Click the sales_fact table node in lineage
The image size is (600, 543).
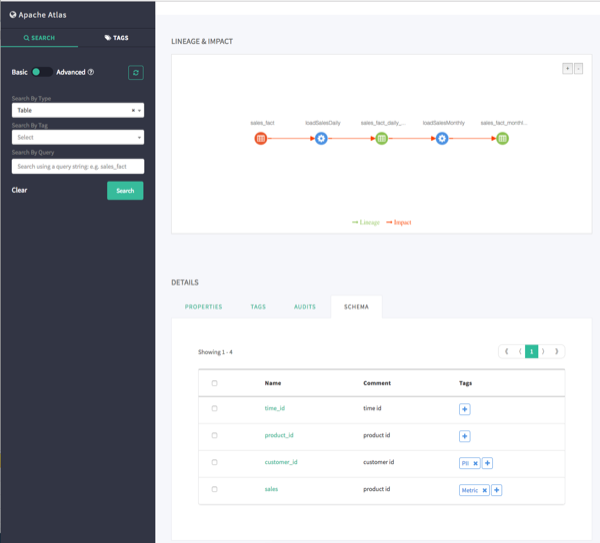pos(260,138)
